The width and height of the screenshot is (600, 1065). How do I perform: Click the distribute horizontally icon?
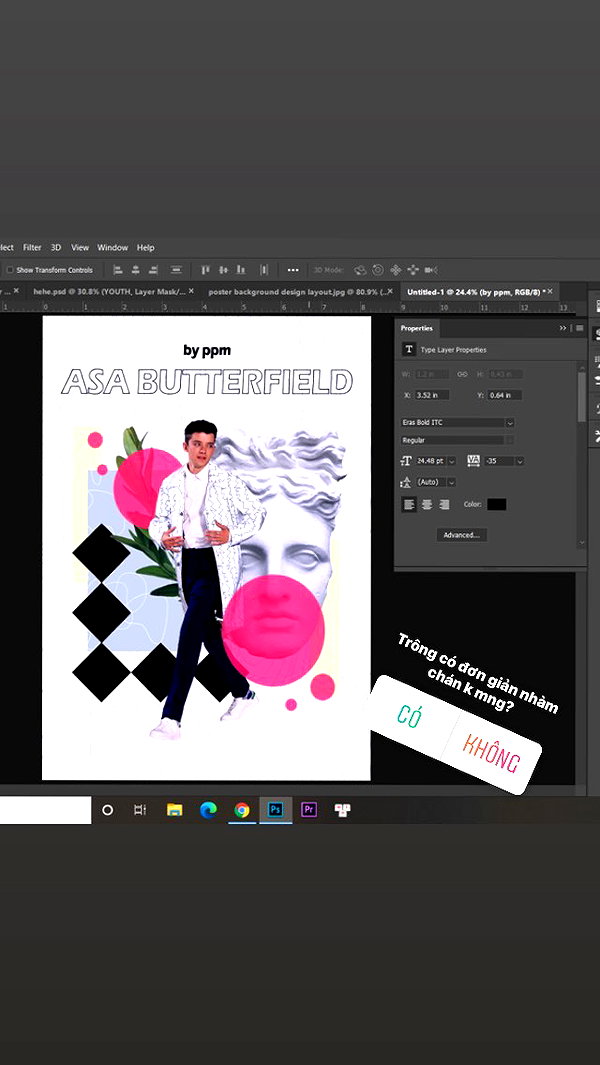coord(264,270)
